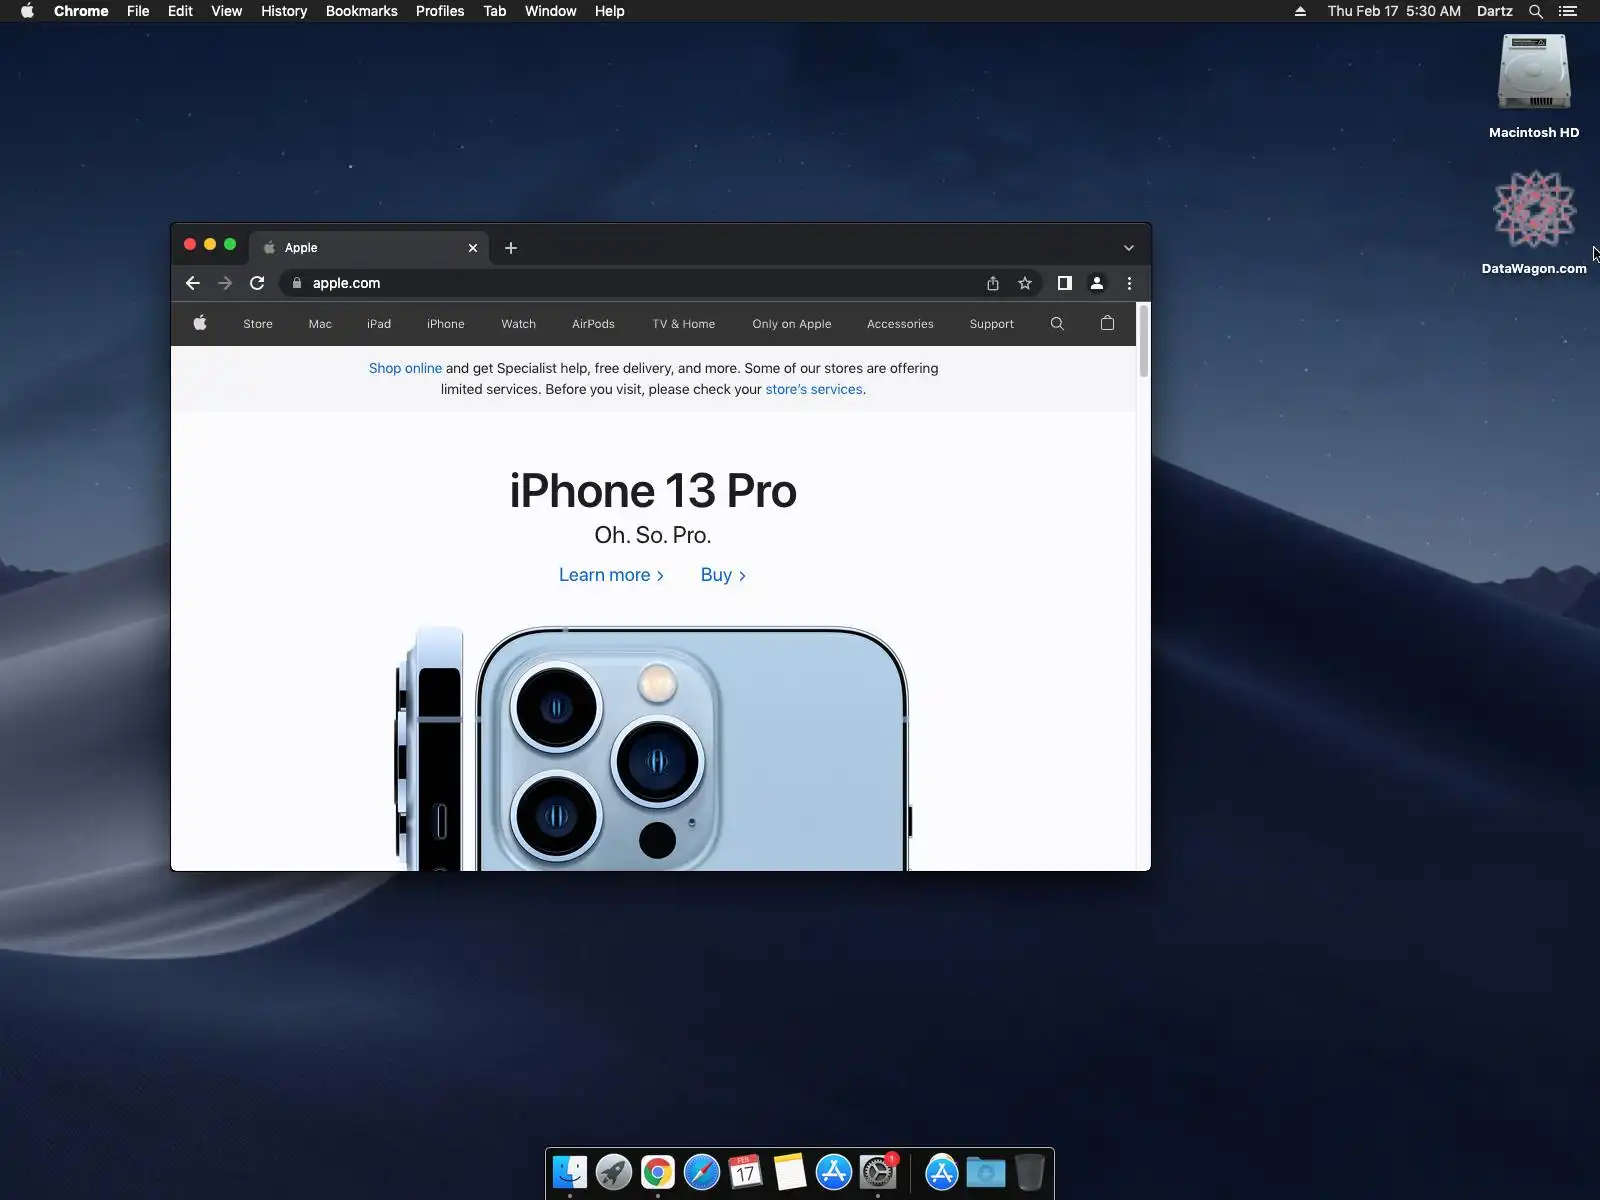Open the Window menu
This screenshot has height=1200, width=1600.
[551, 11]
